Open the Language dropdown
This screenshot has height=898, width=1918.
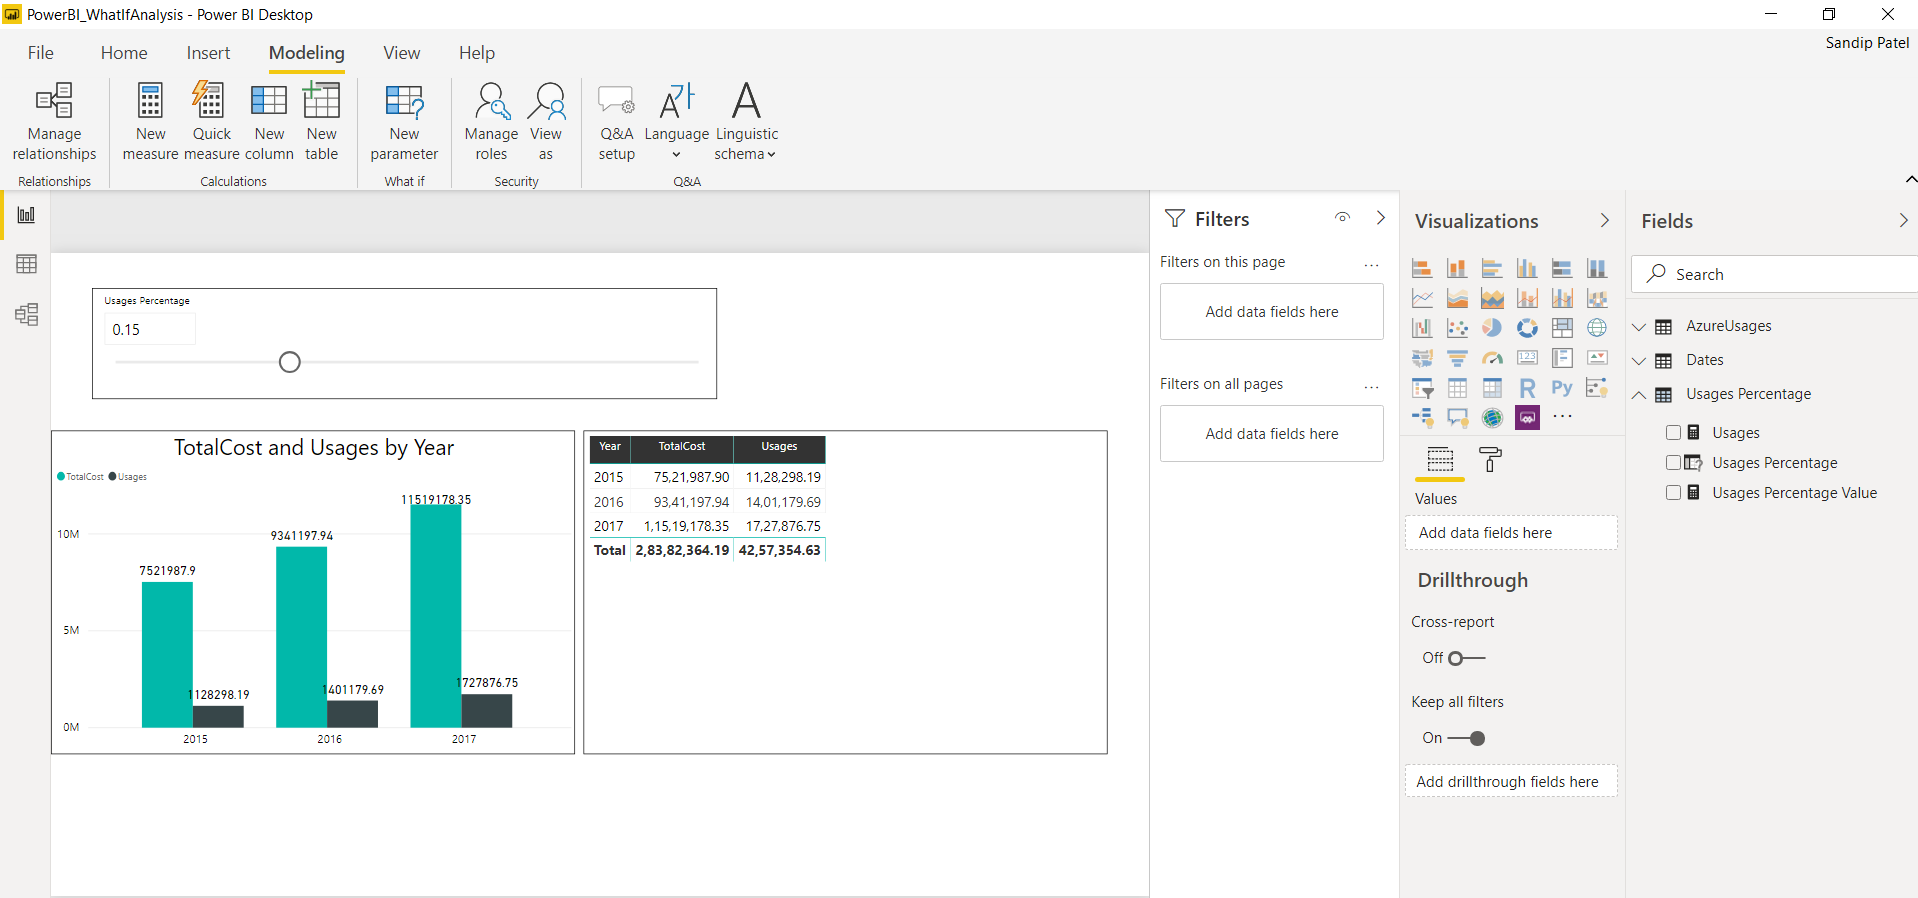676,121
